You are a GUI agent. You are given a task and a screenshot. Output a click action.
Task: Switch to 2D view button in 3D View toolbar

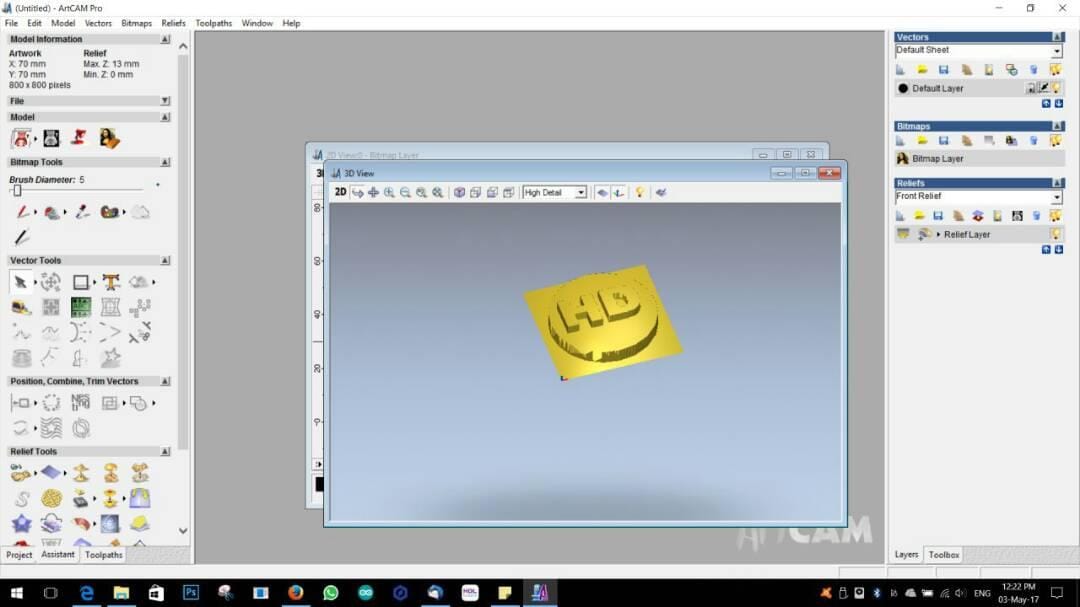(340, 192)
